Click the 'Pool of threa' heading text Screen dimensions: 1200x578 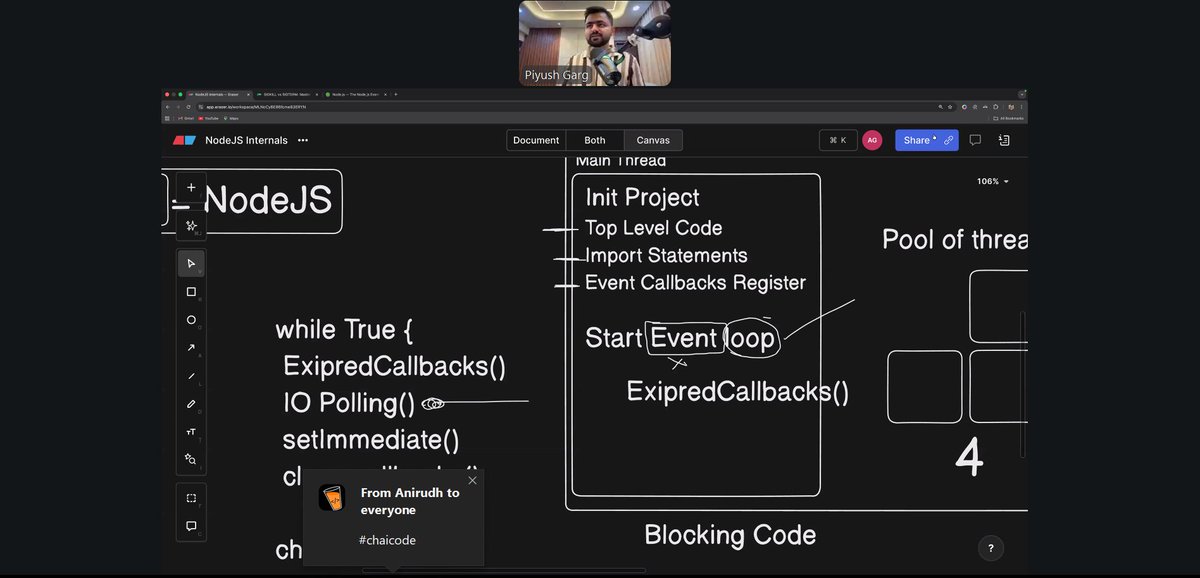(x=954, y=240)
